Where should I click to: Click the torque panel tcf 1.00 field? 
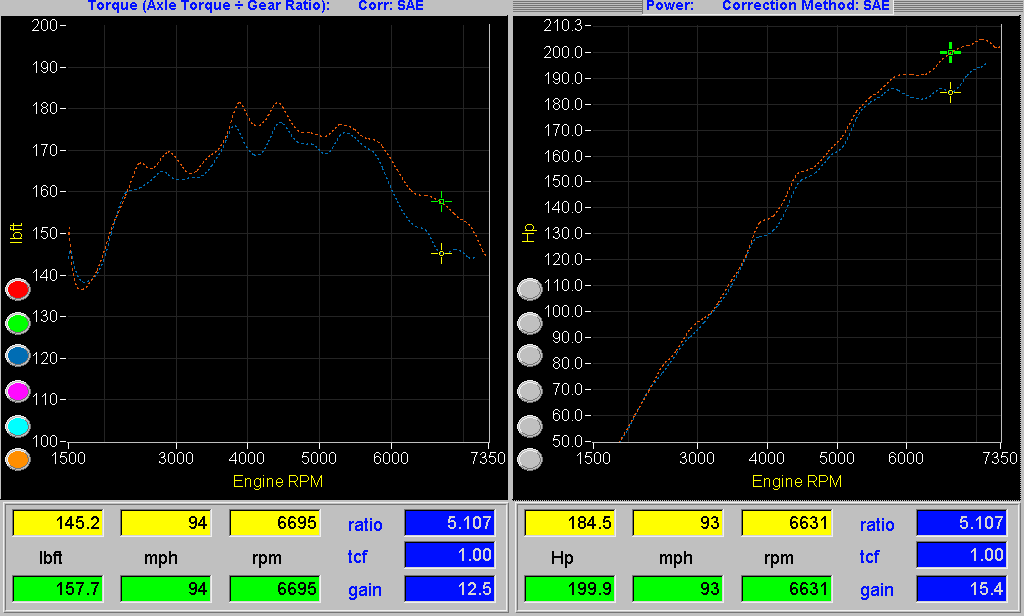[449, 555]
